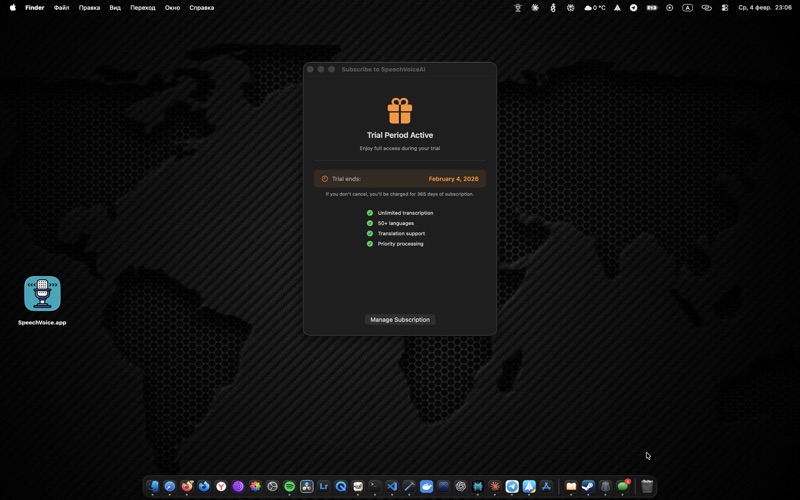Open ChatGPT from the Dock
Image resolution: width=800 pixels, height=500 pixels.
pos(461,486)
